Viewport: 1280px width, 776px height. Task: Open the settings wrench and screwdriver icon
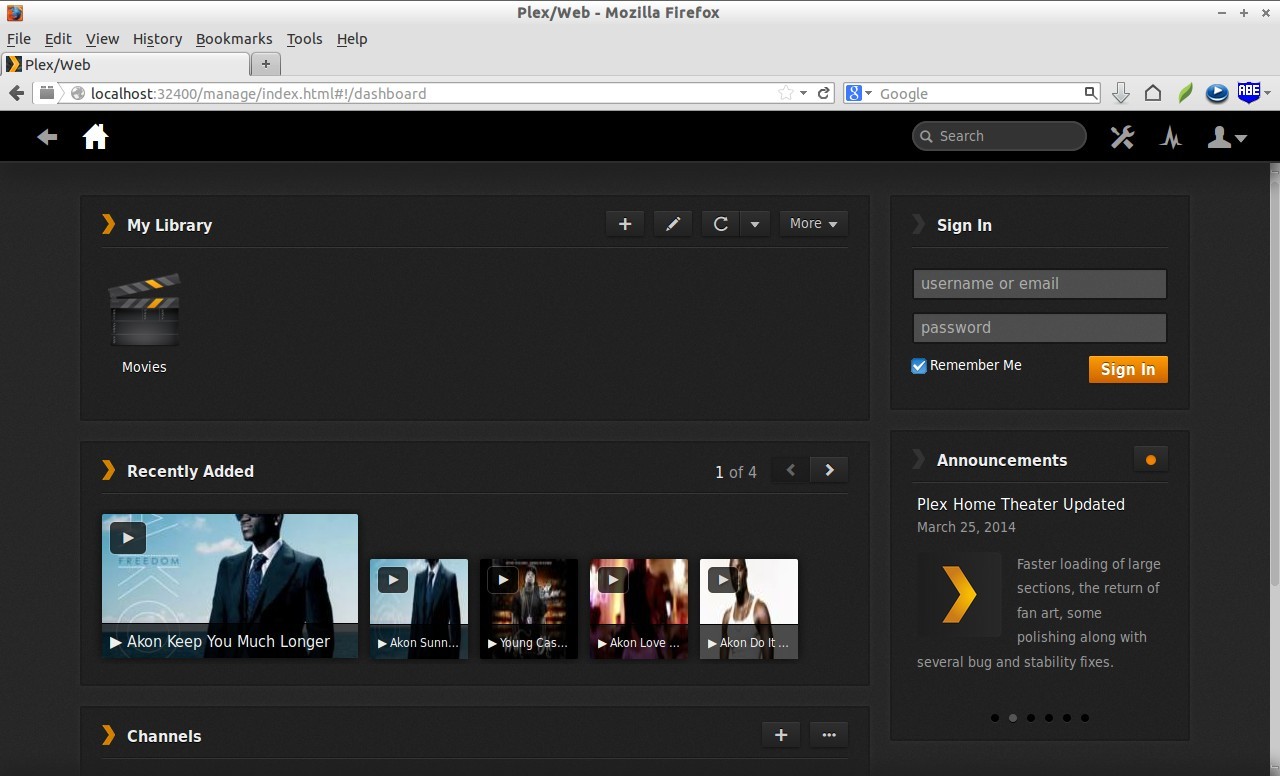tap(1122, 137)
